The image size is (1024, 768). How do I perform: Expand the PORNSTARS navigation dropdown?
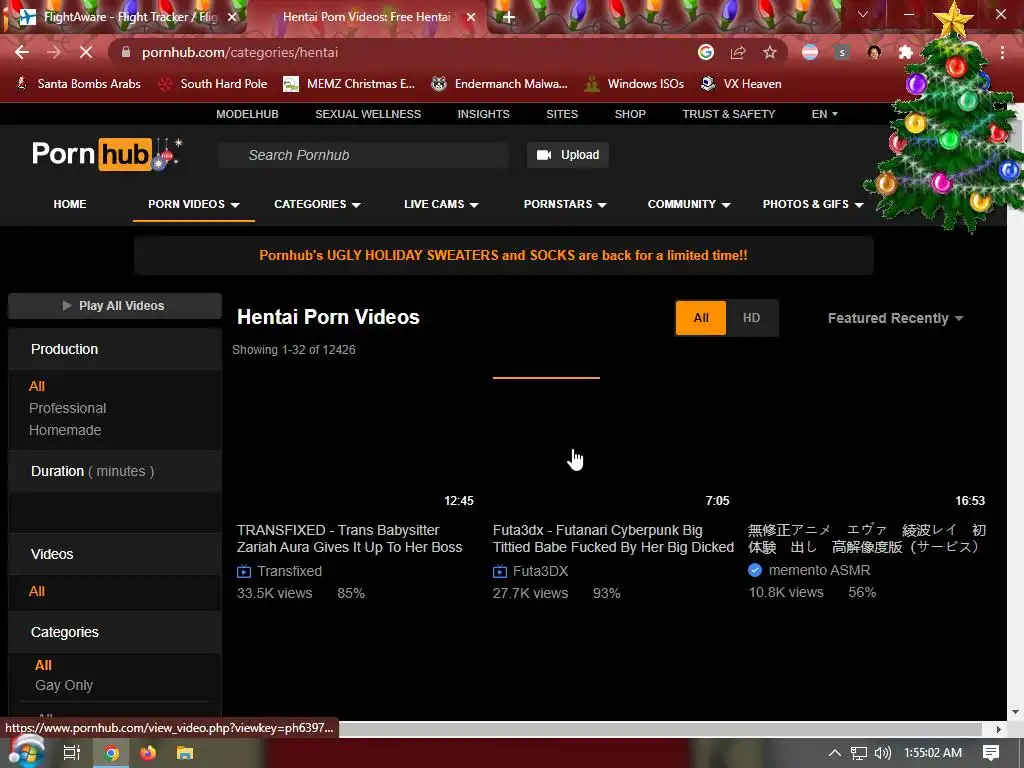click(x=565, y=204)
